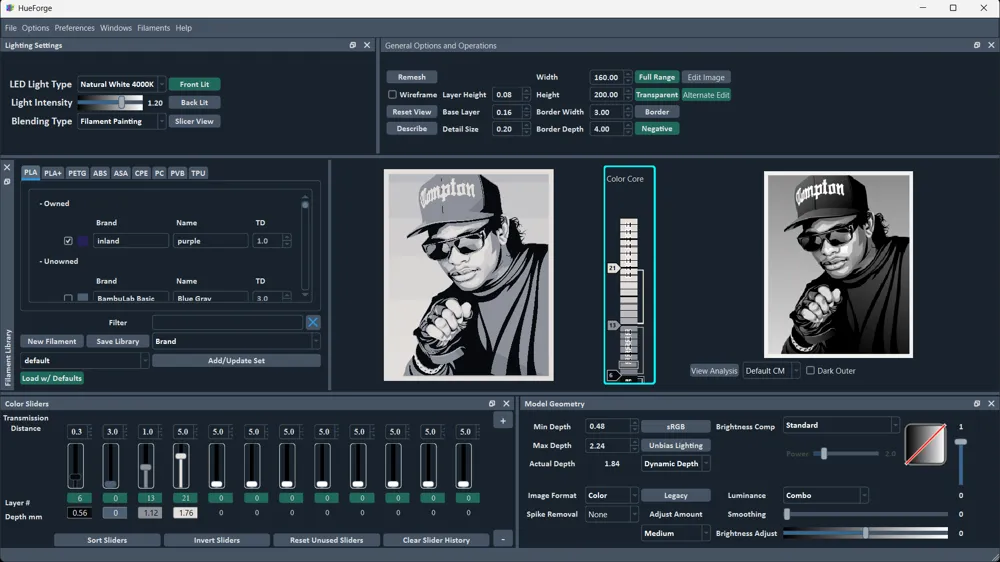
Task: Click the Invert Sliders button
Action: [x=217, y=540]
